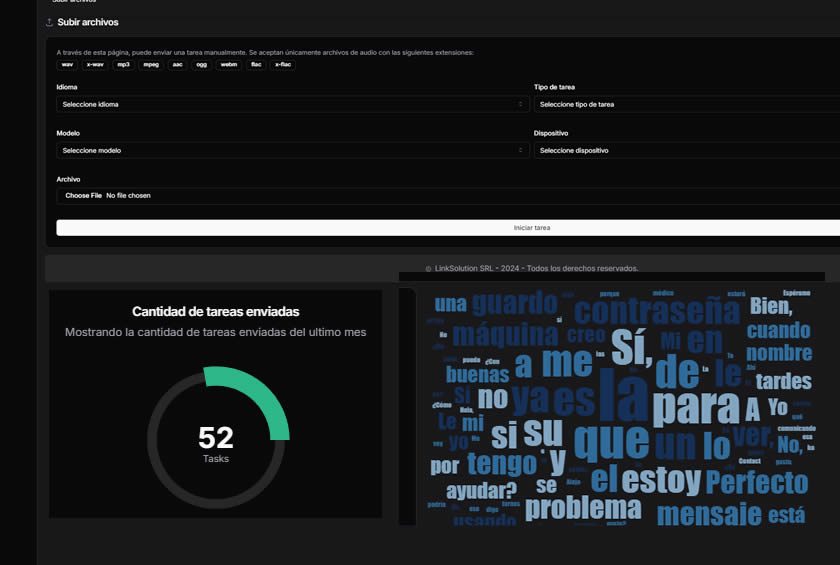Expand the Dispositivo dropdown
Screen dimensions: 840x565
click(x=686, y=150)
